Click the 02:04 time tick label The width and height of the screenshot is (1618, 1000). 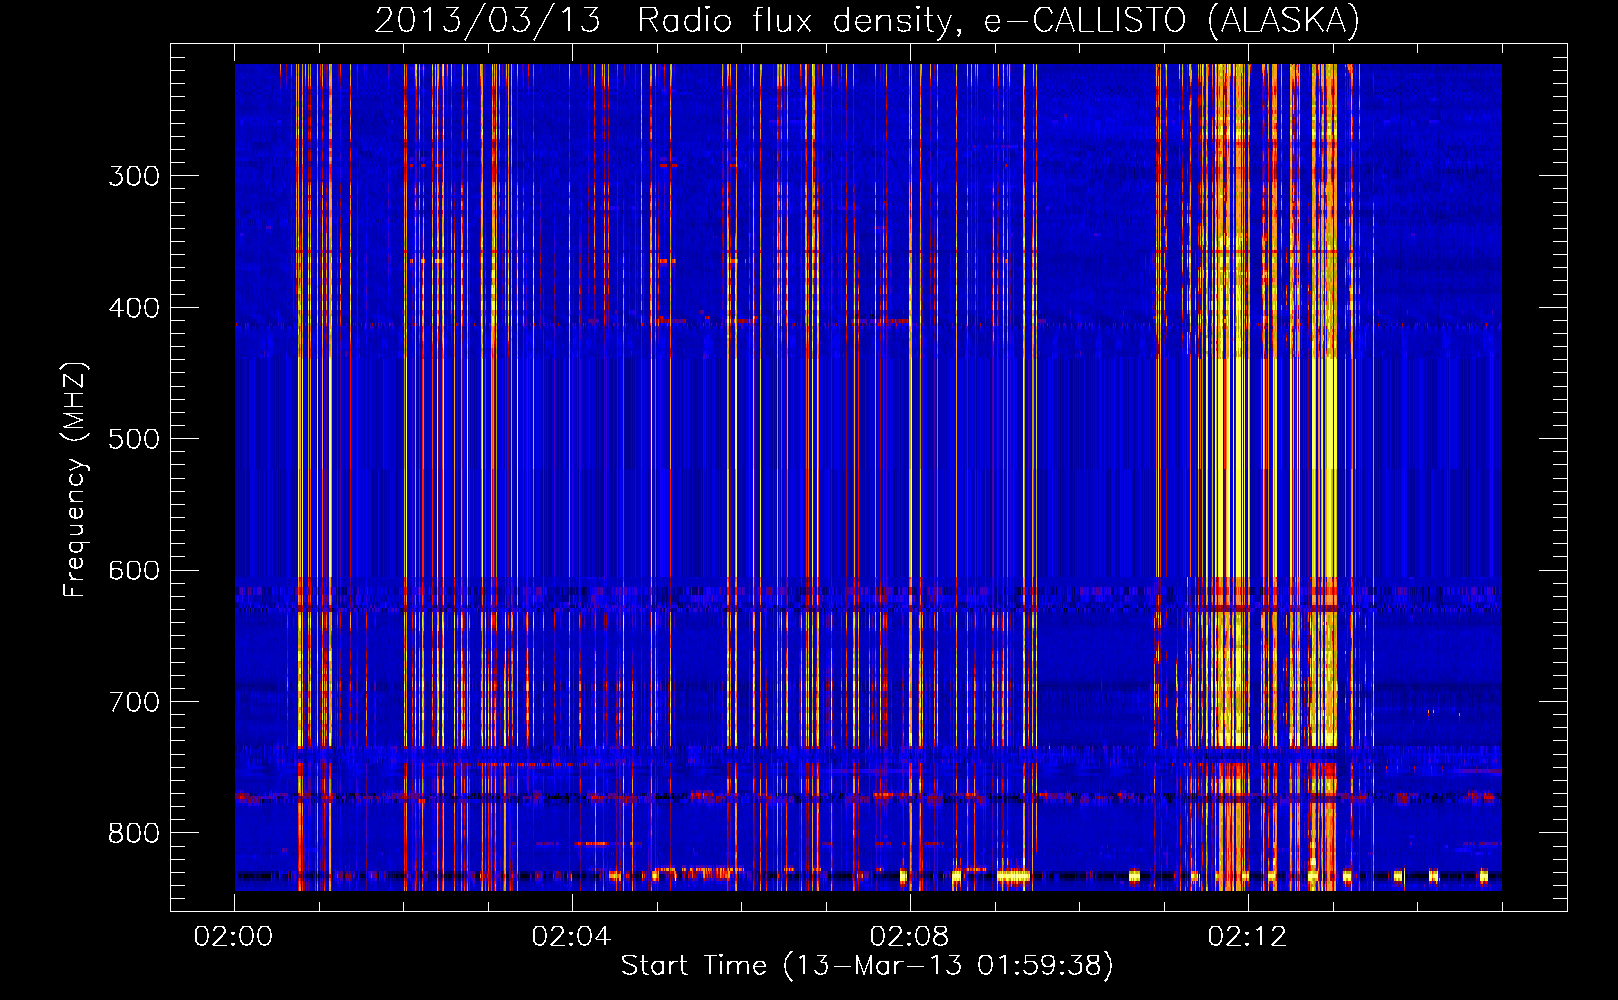(571, 937)
